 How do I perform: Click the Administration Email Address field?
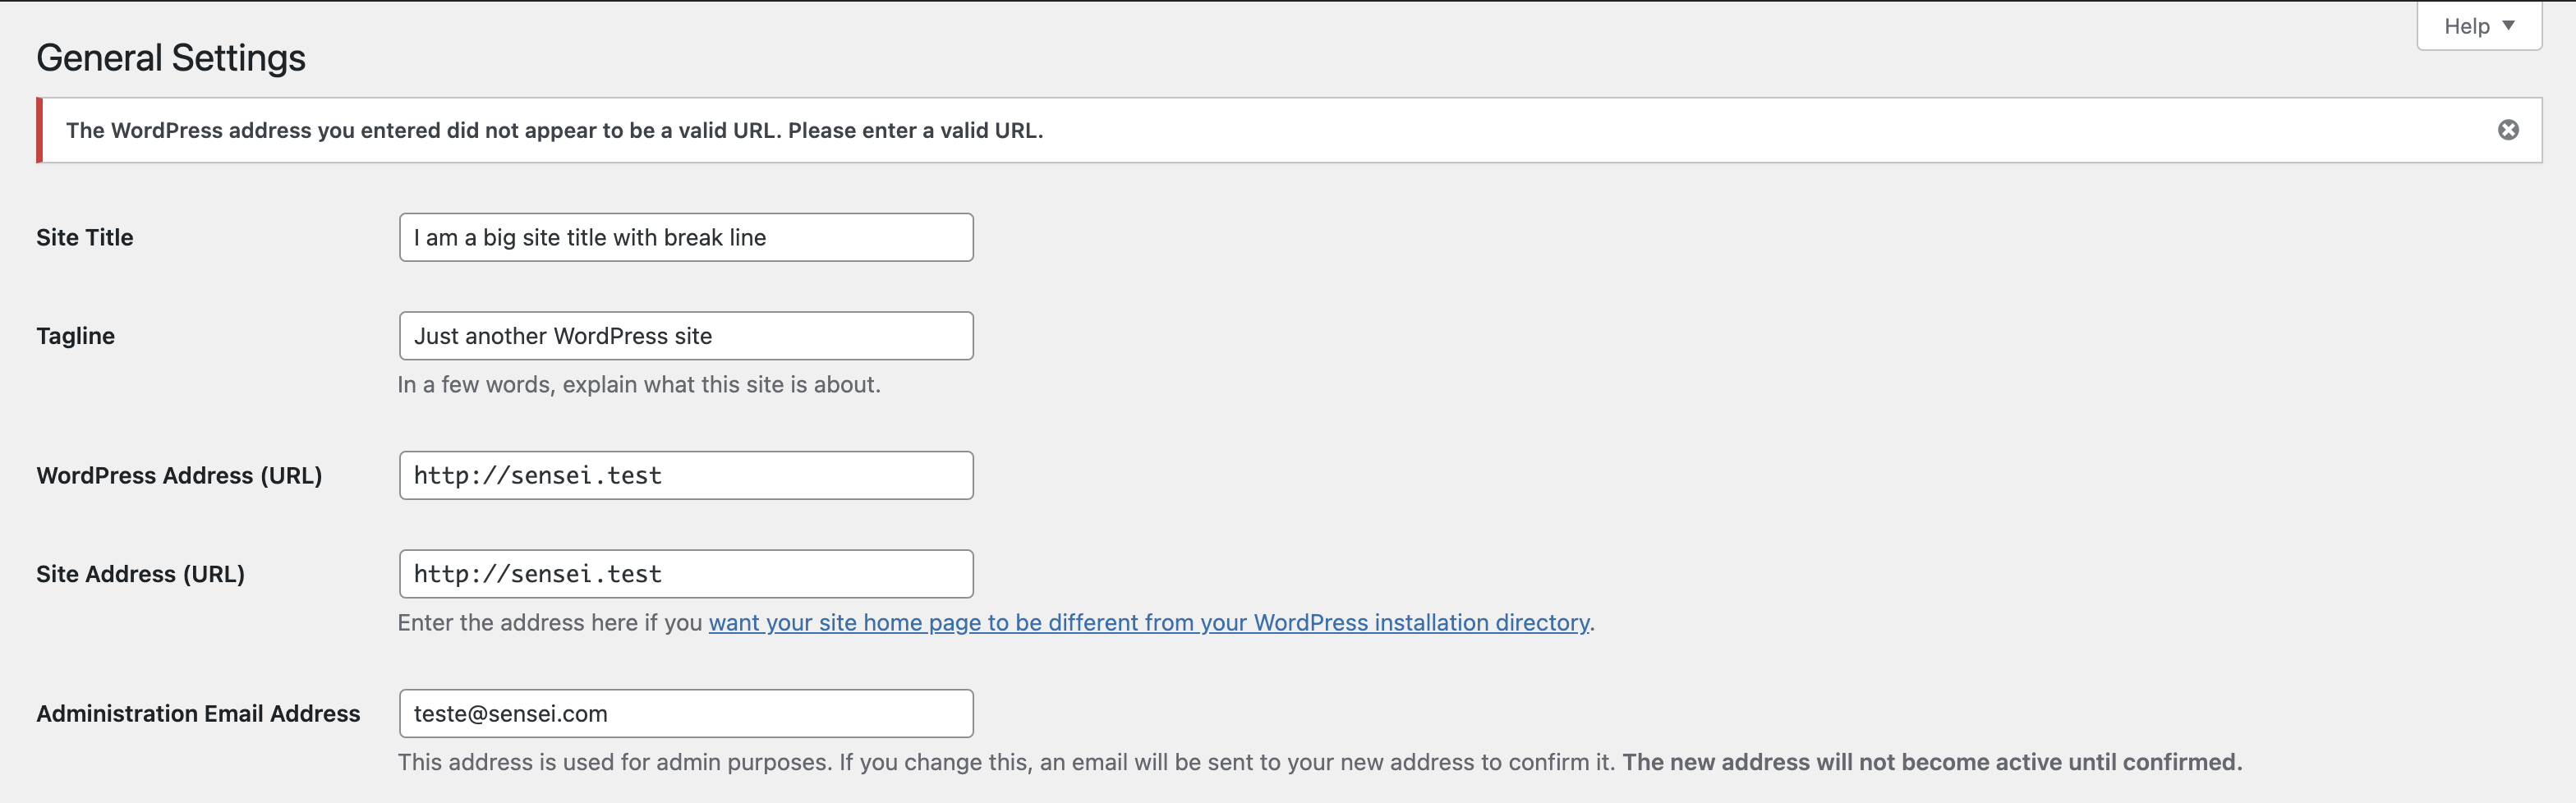tap(685, 713)
